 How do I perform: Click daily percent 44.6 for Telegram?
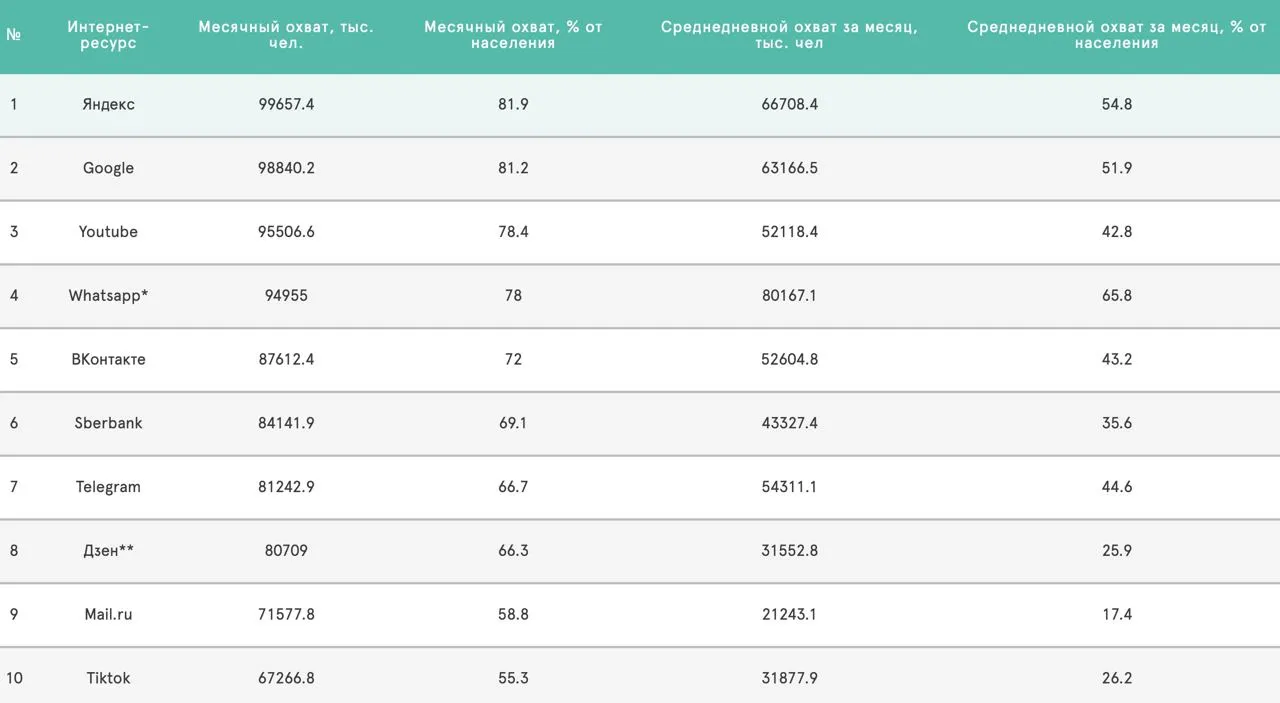[1117, 487]
